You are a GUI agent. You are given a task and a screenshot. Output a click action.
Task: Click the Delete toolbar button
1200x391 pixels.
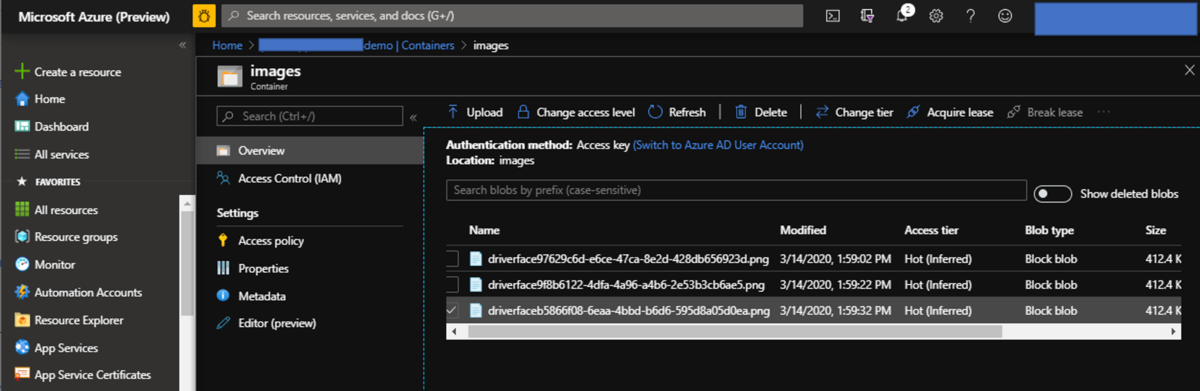[761, 112]
